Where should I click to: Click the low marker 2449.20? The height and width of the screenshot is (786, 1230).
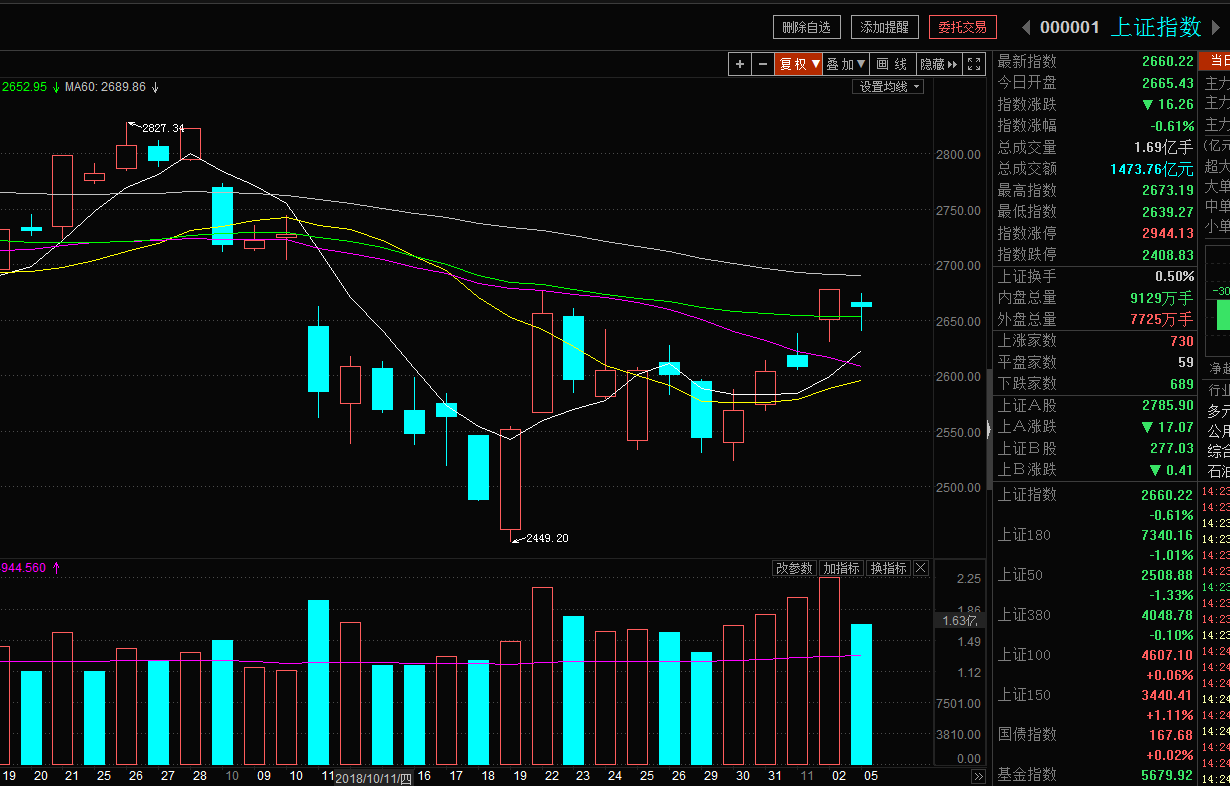coord(547,538)
